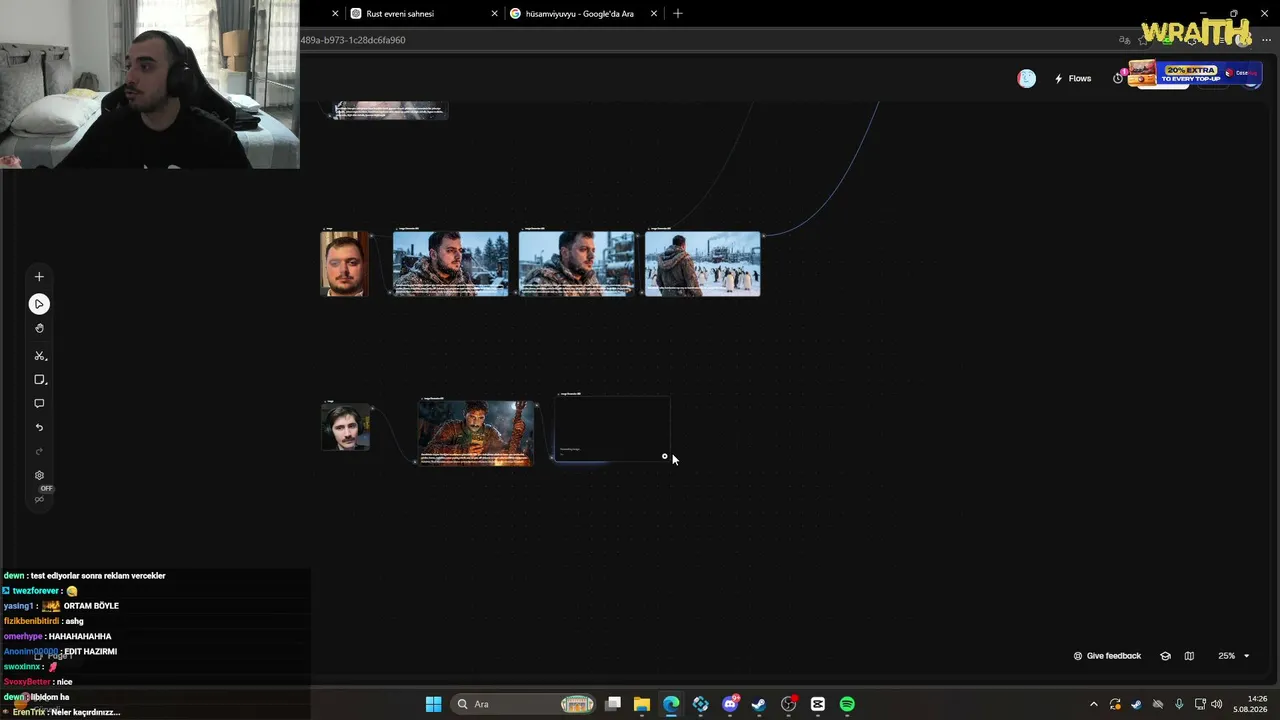
Task: Select the warrior by fire image node
Action: pos(475,433)
